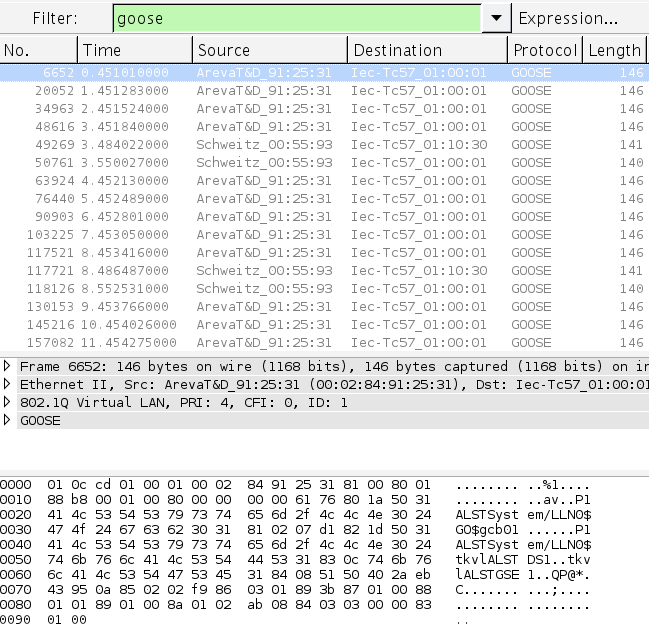Click ASCII text 'lALSTGSE' in hex pane

click(x=487, y=575)
